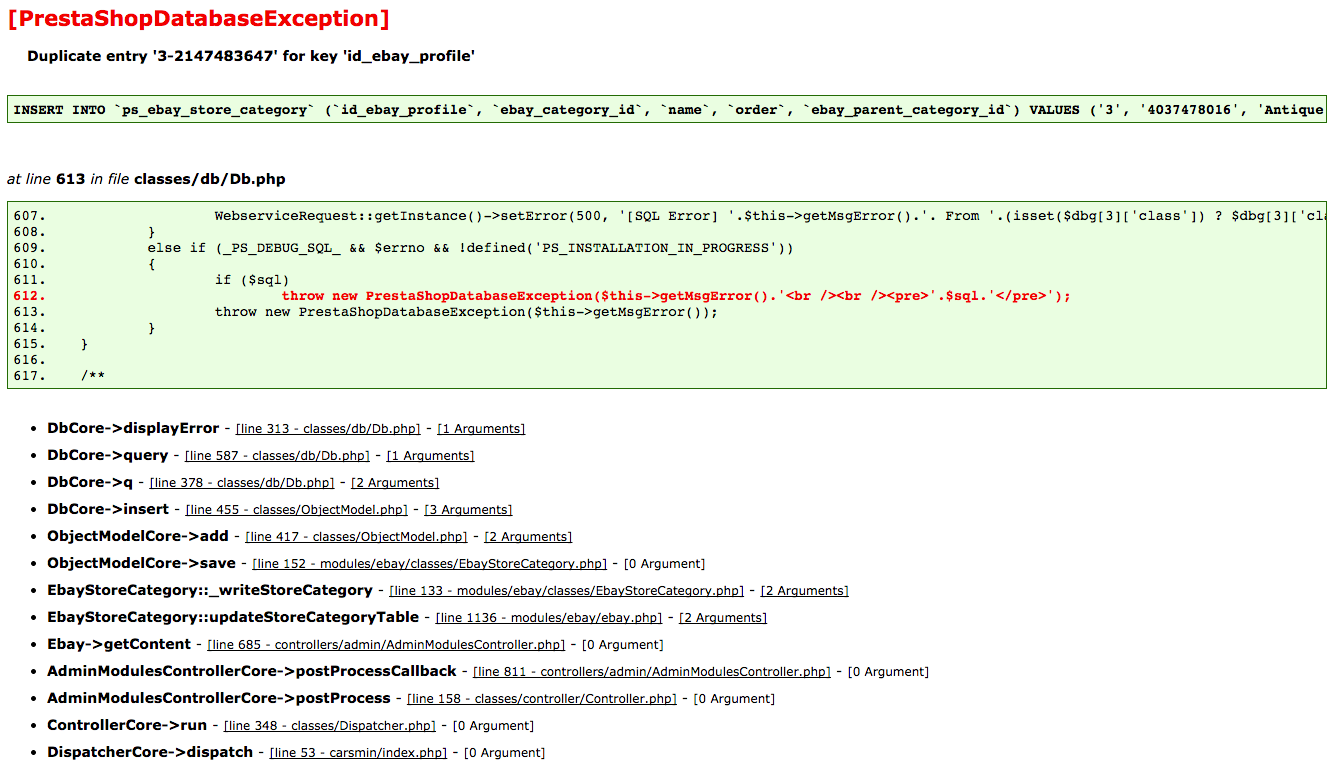Click the DbCore->insert trace entry

click(108, 509)
